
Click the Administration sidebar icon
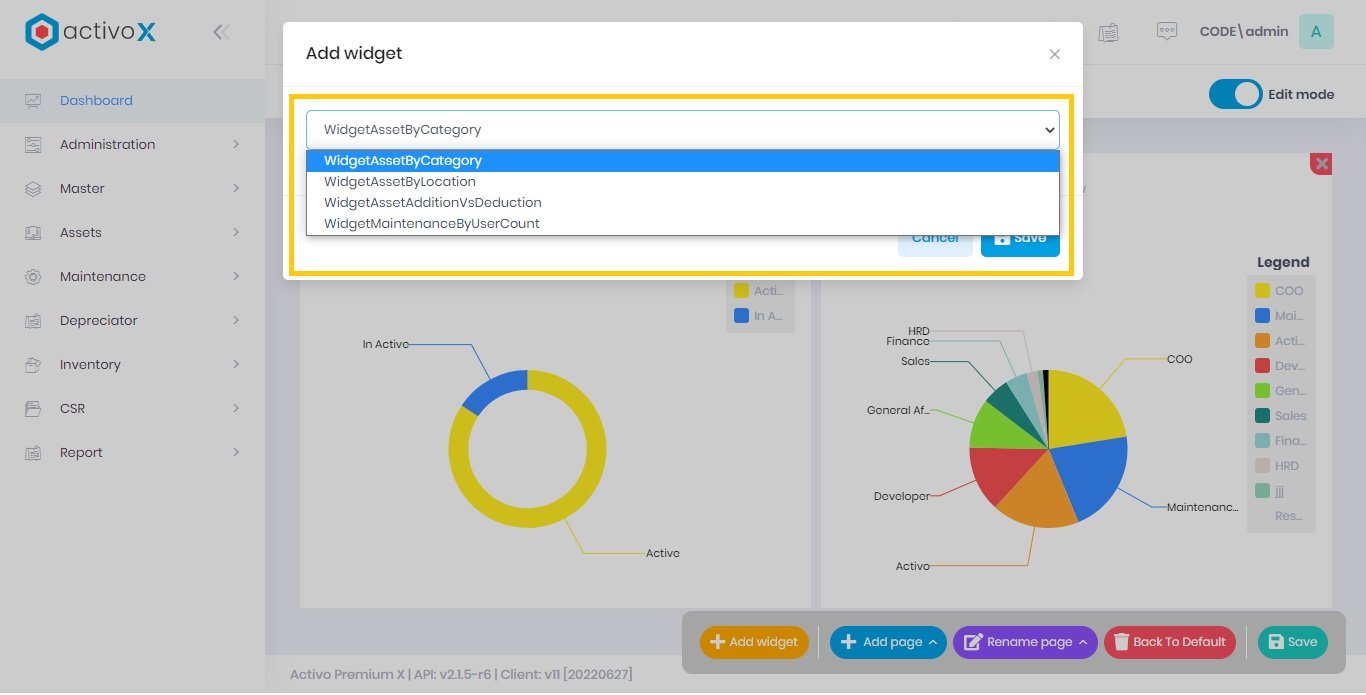point(33,145)
